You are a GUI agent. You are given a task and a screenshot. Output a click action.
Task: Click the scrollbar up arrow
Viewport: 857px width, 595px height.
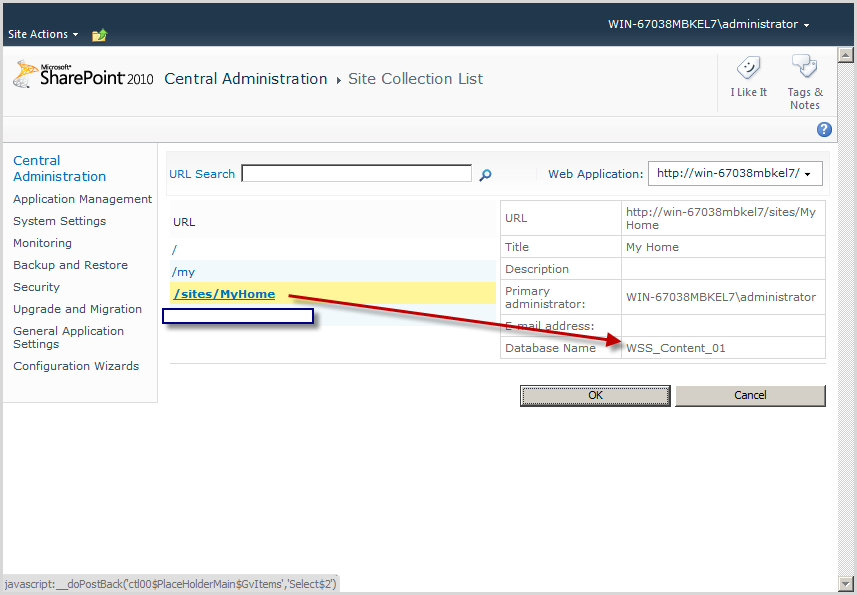pos(846,55)
